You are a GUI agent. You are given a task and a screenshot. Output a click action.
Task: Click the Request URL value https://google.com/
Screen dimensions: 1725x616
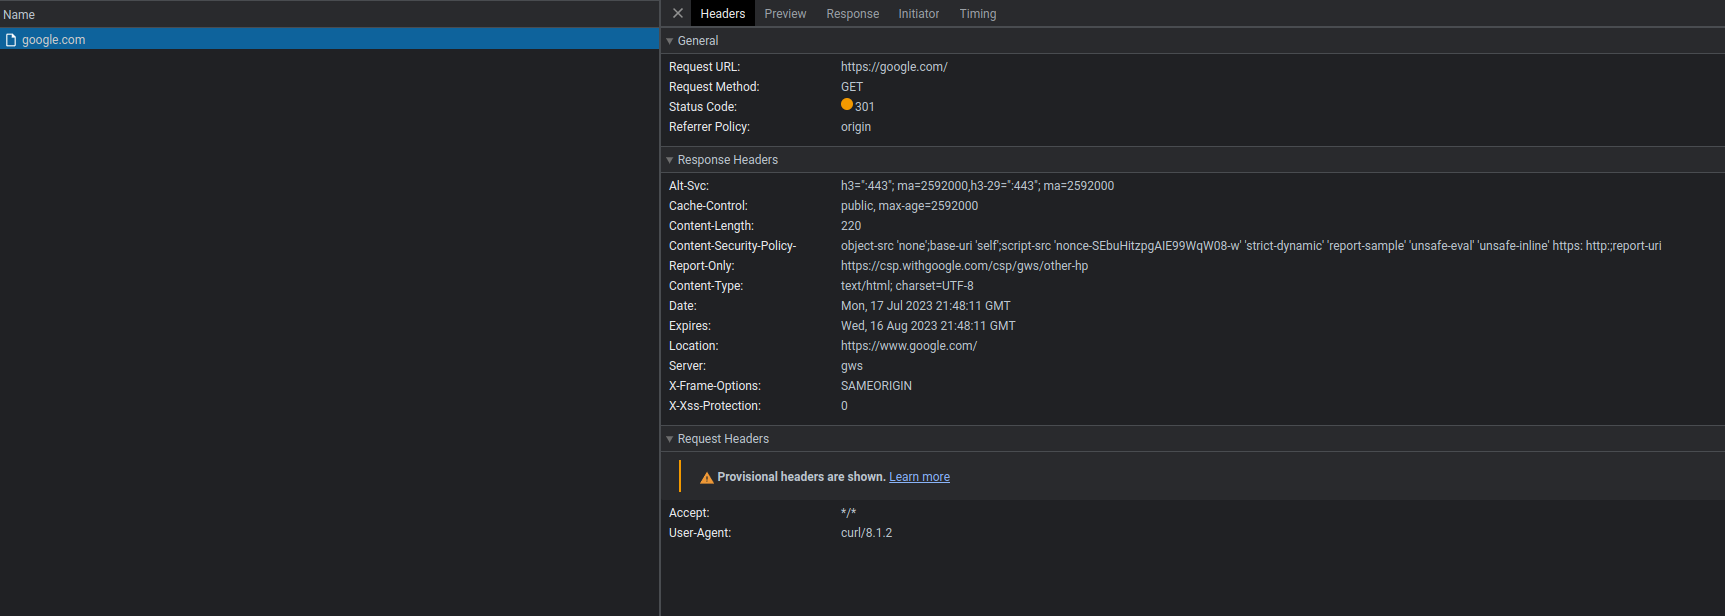894,67
